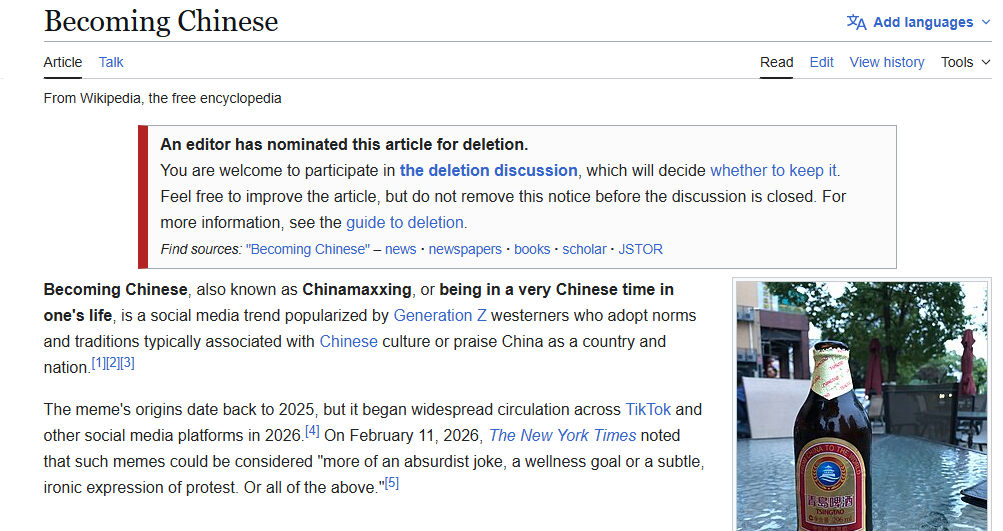Open the guide to deletion link
The width and height of the screenshot is (1003, 531).
click(405, 222)
